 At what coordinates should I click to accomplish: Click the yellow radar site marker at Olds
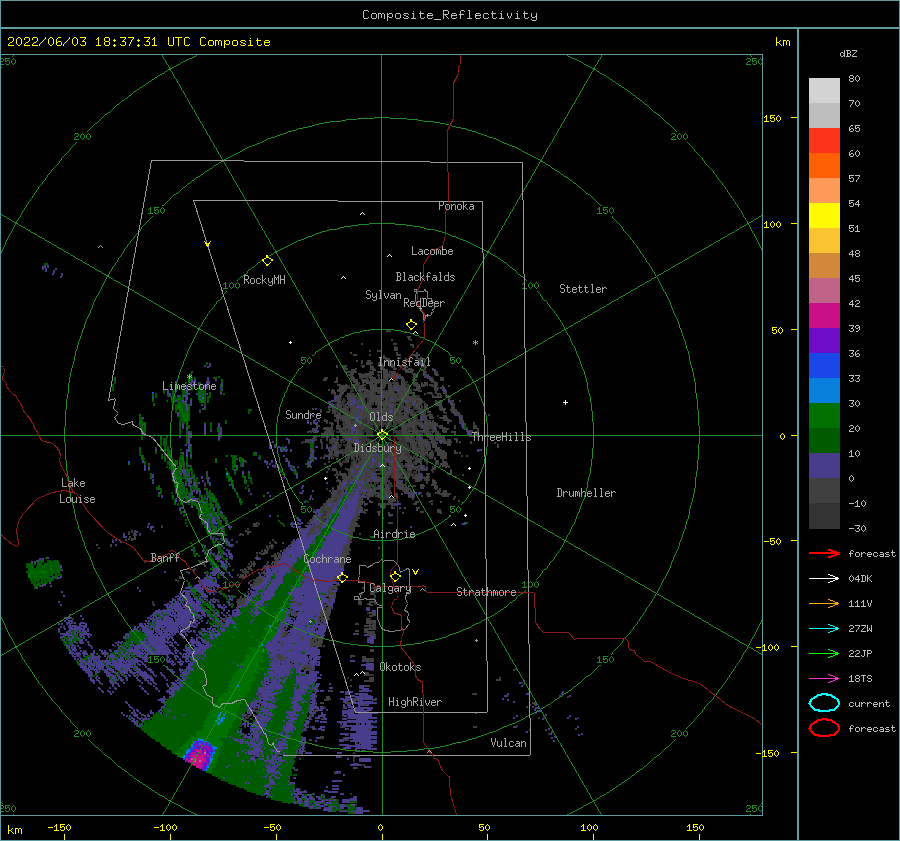click(382, 435)
